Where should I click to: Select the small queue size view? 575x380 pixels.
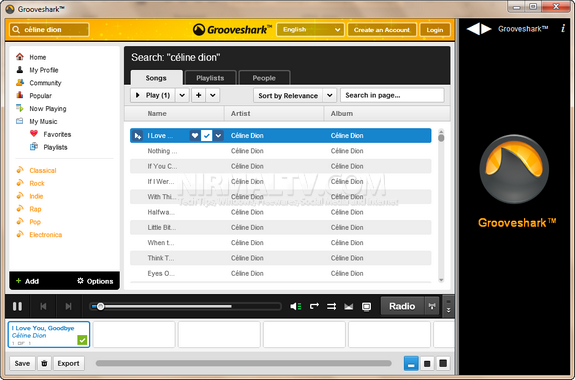point(411,363)
